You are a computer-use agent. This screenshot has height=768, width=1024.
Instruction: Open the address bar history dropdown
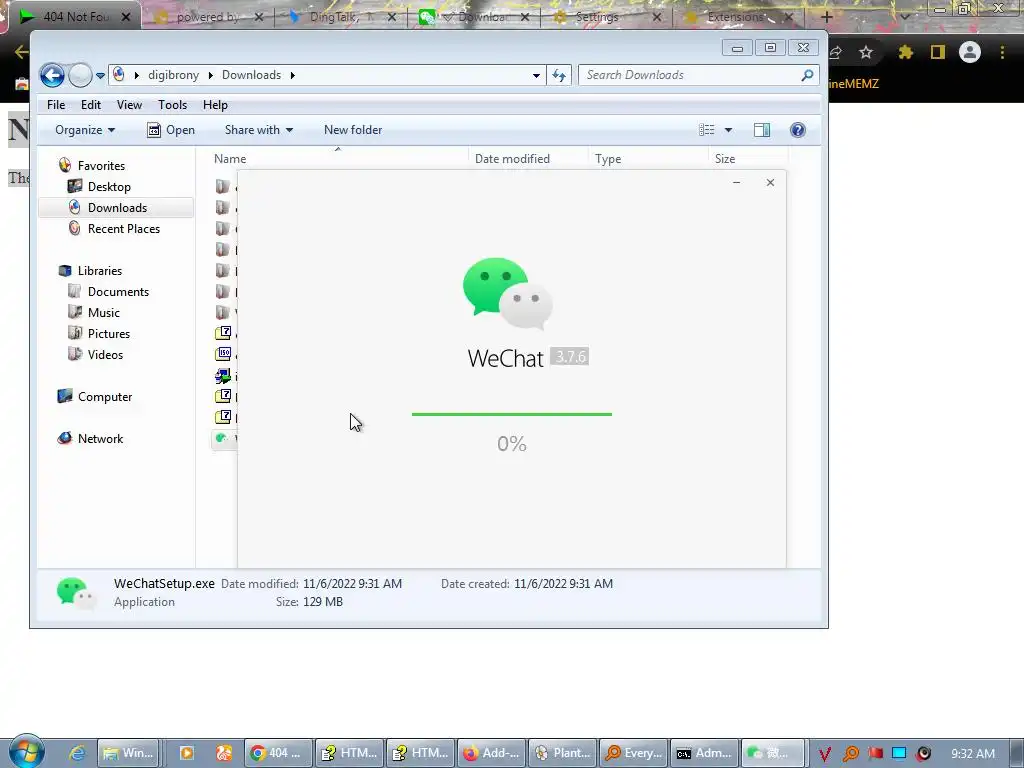(536, 76)
